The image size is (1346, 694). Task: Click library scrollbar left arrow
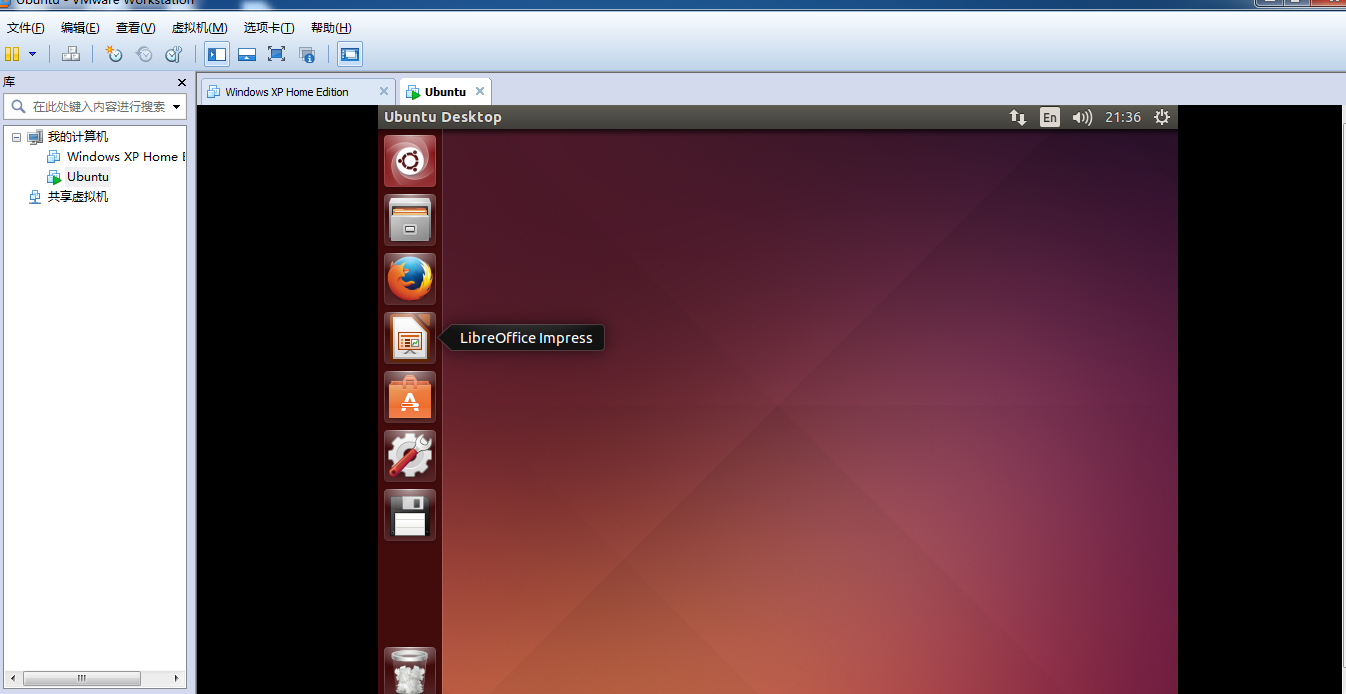(11, 678)
